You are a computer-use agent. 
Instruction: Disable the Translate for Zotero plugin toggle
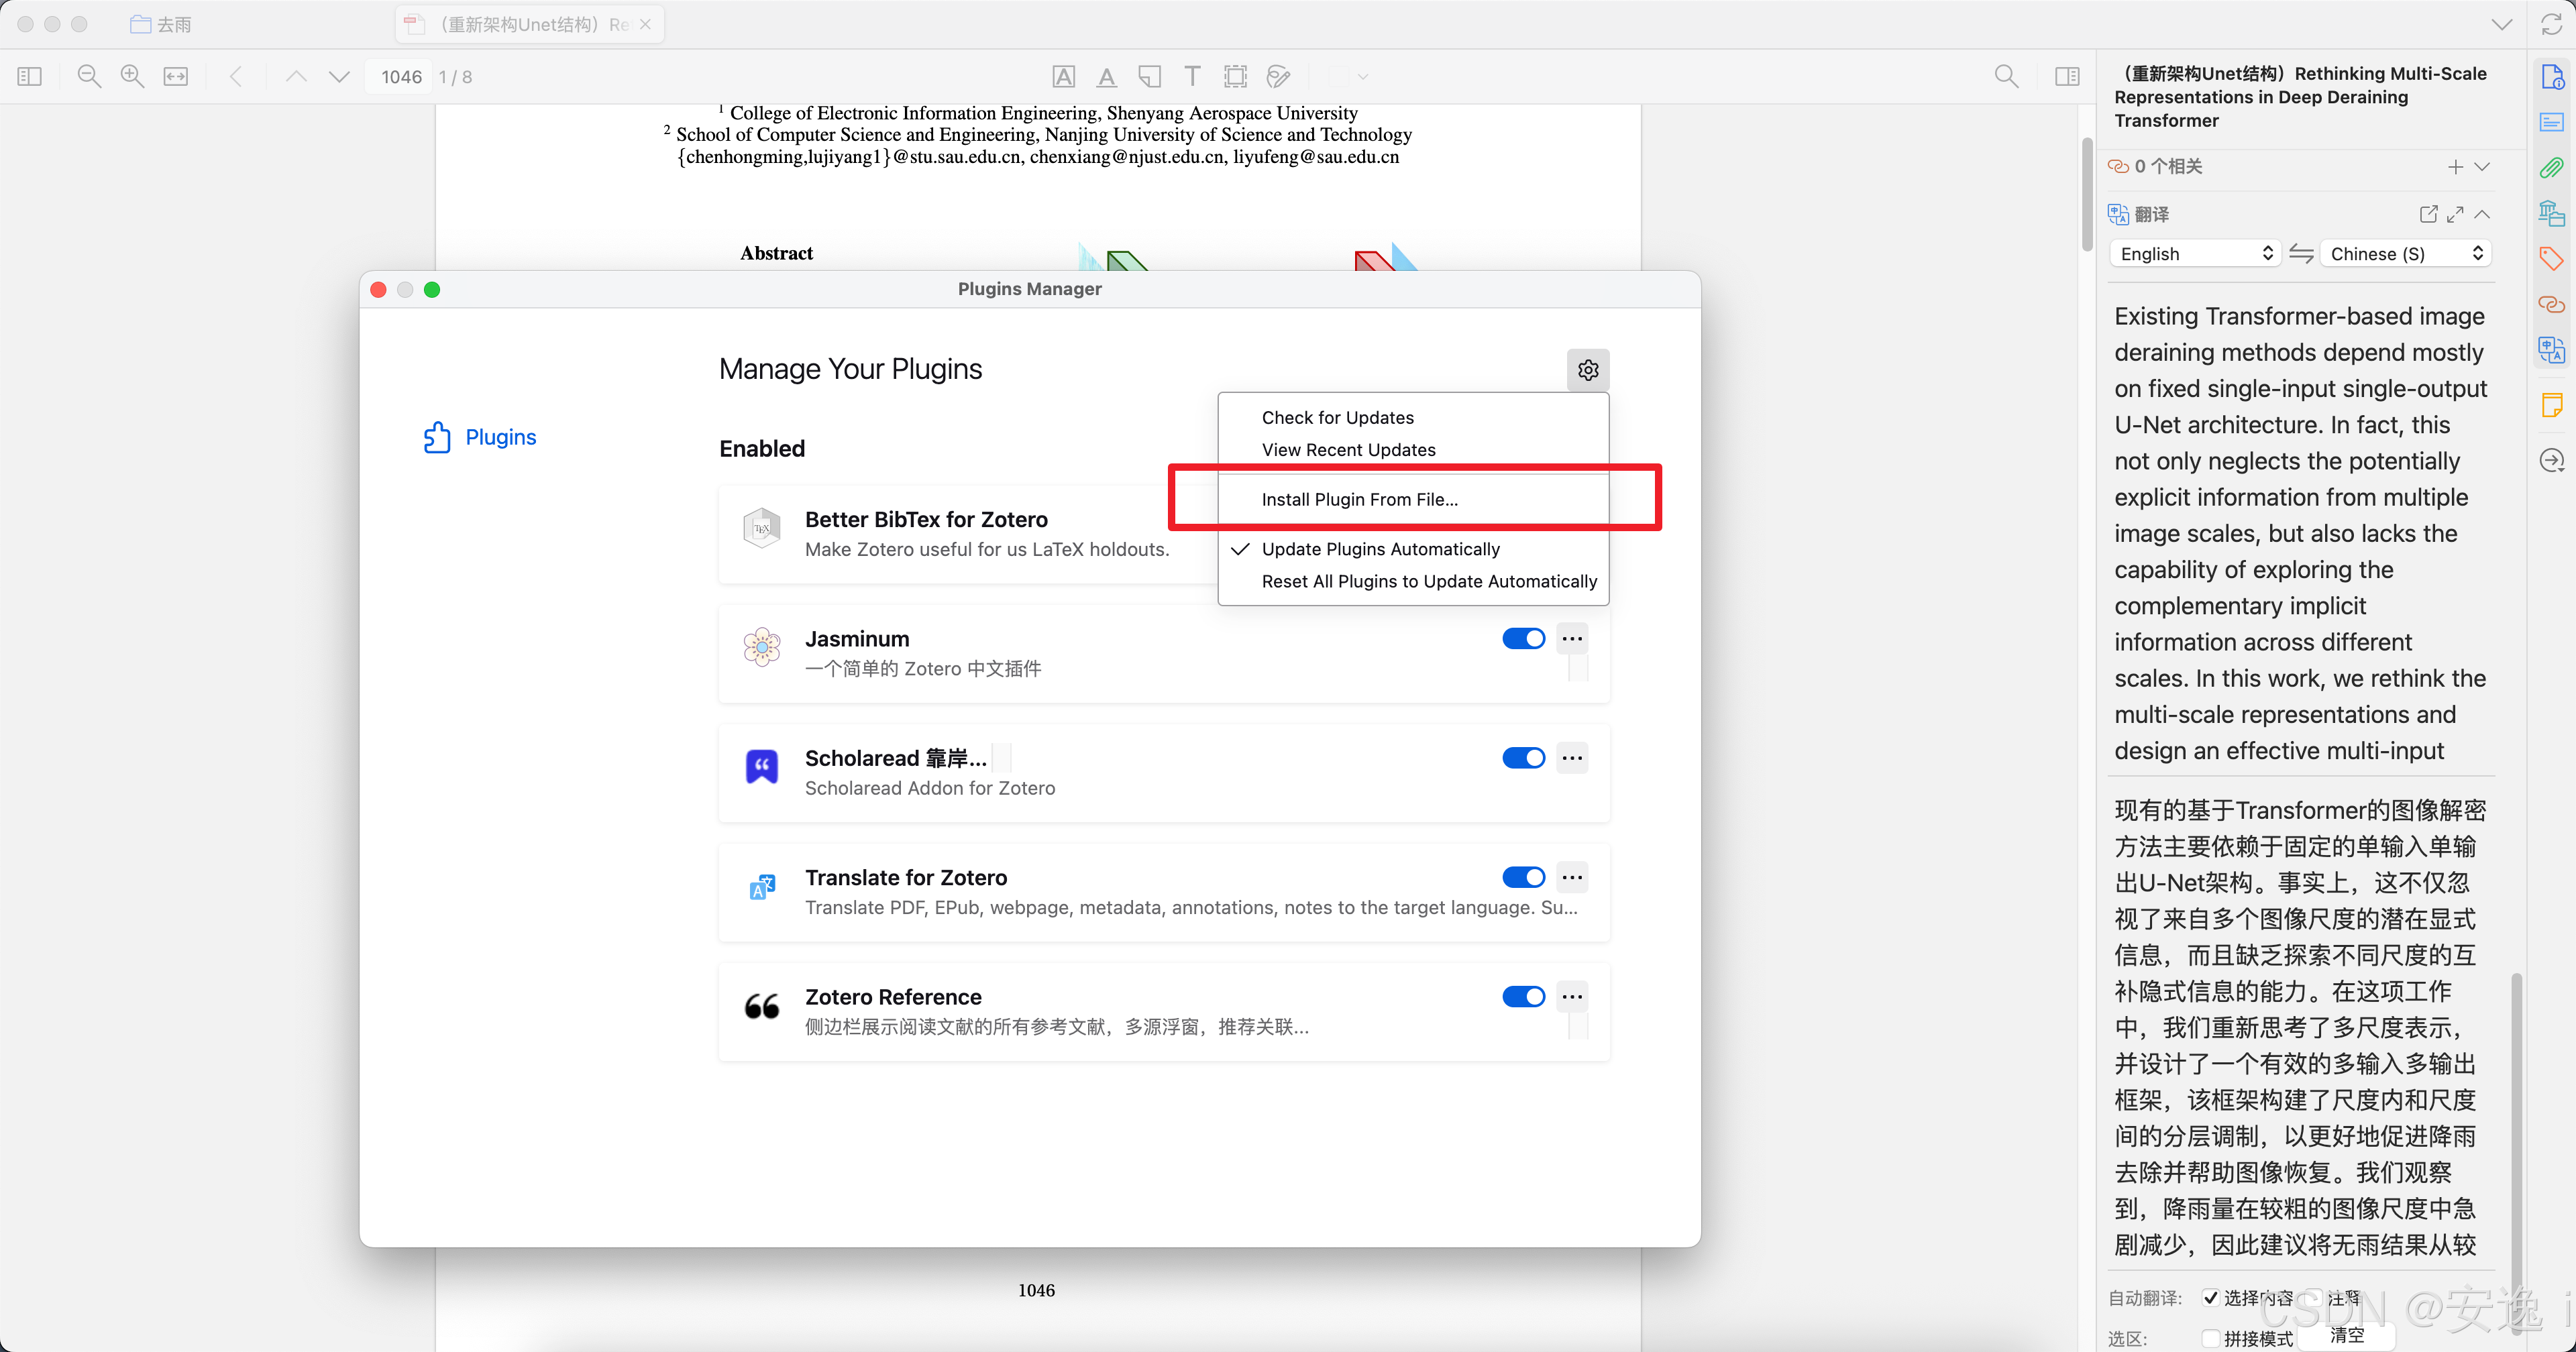tap(1523, 878)
